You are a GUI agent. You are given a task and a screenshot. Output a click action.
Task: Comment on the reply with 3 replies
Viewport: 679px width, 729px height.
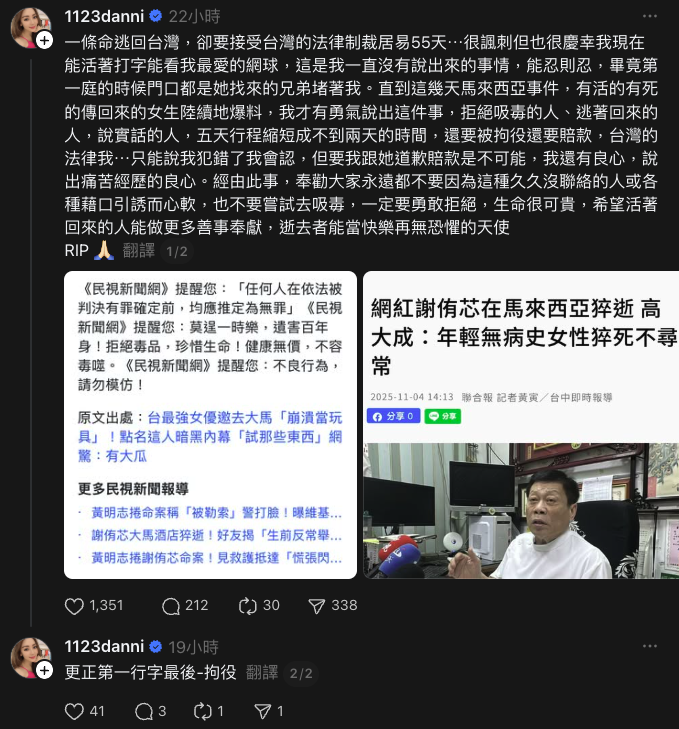pyautogui.click(x=150, y=711)
